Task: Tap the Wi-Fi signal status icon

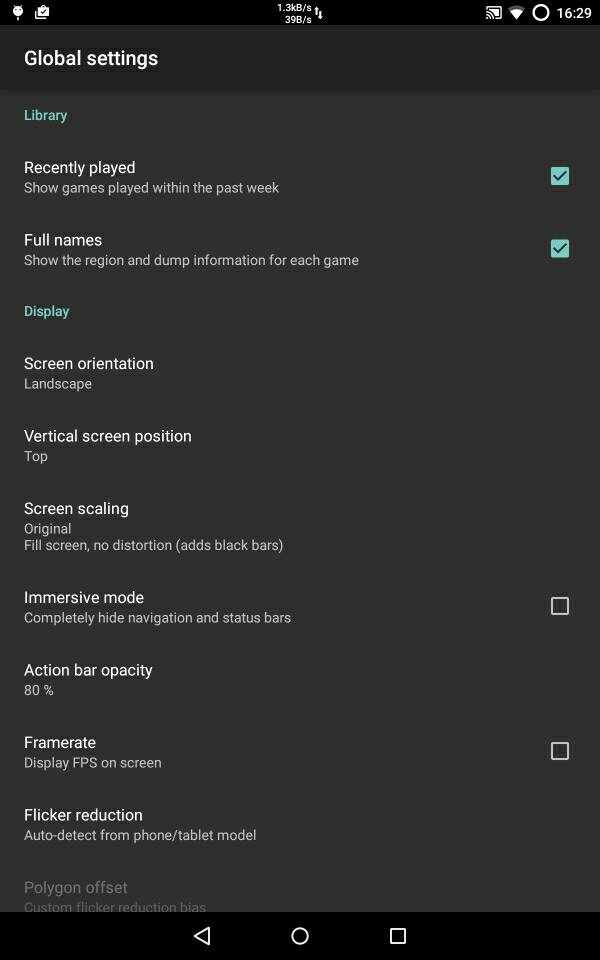Action: click(517, 13)
